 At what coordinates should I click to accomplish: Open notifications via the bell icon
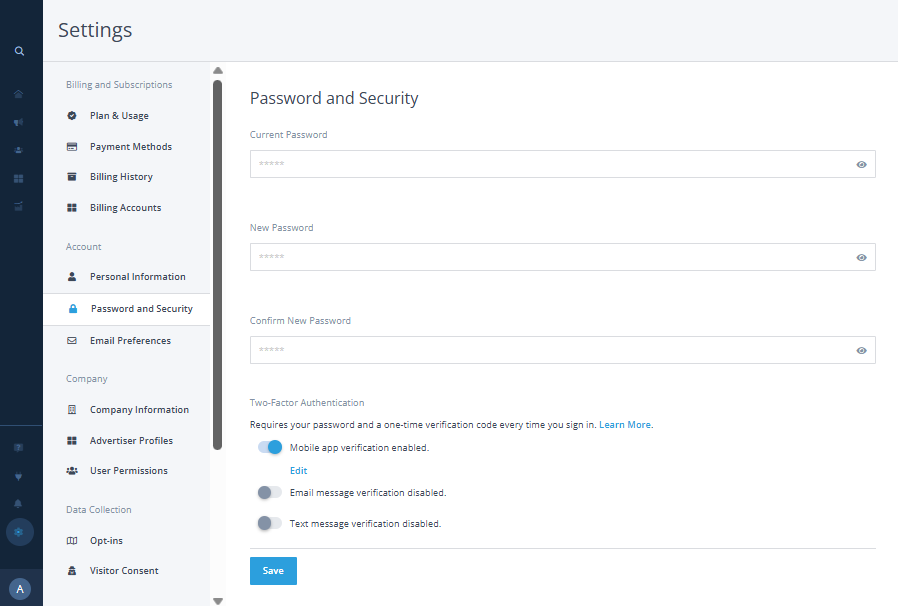[18, 504]
